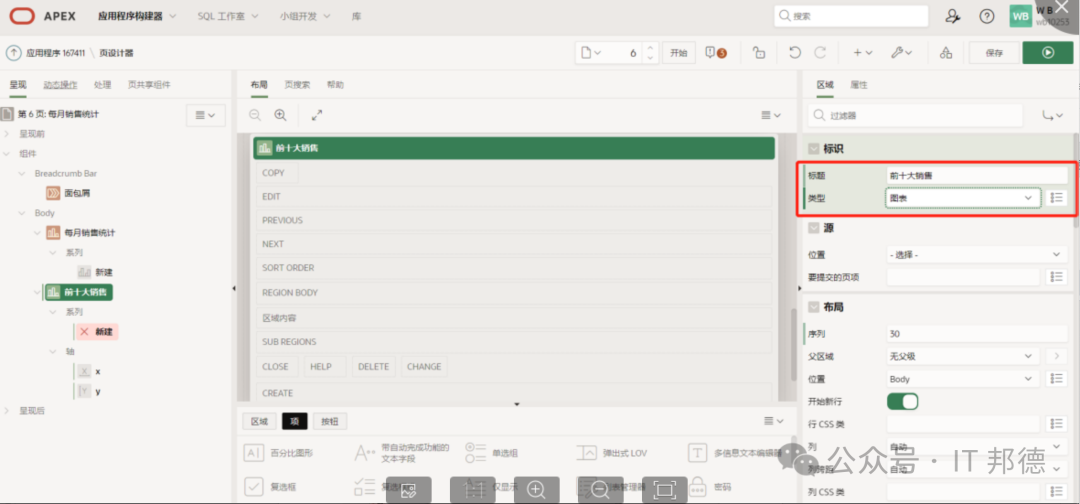Viewport: 1080px width, 504px height.
Task: Switch to the Help tab
Action: [335, 85]
